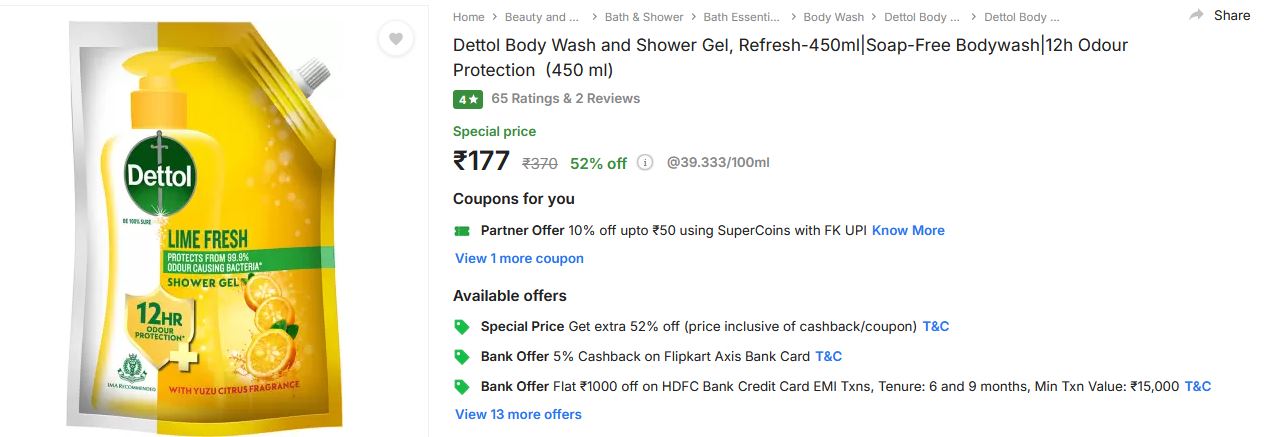Open Body Wash breadcrumb link
Screen dimensions: 1264x437
[833, 17]
